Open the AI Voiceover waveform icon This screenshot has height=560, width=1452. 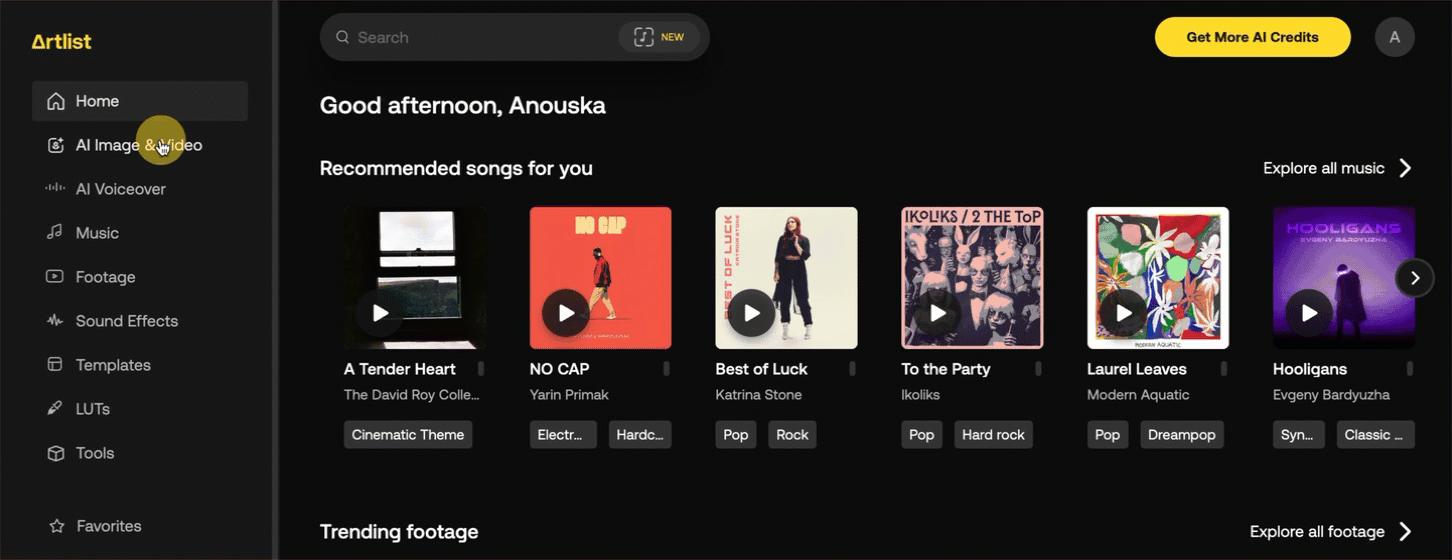[55, 189]
